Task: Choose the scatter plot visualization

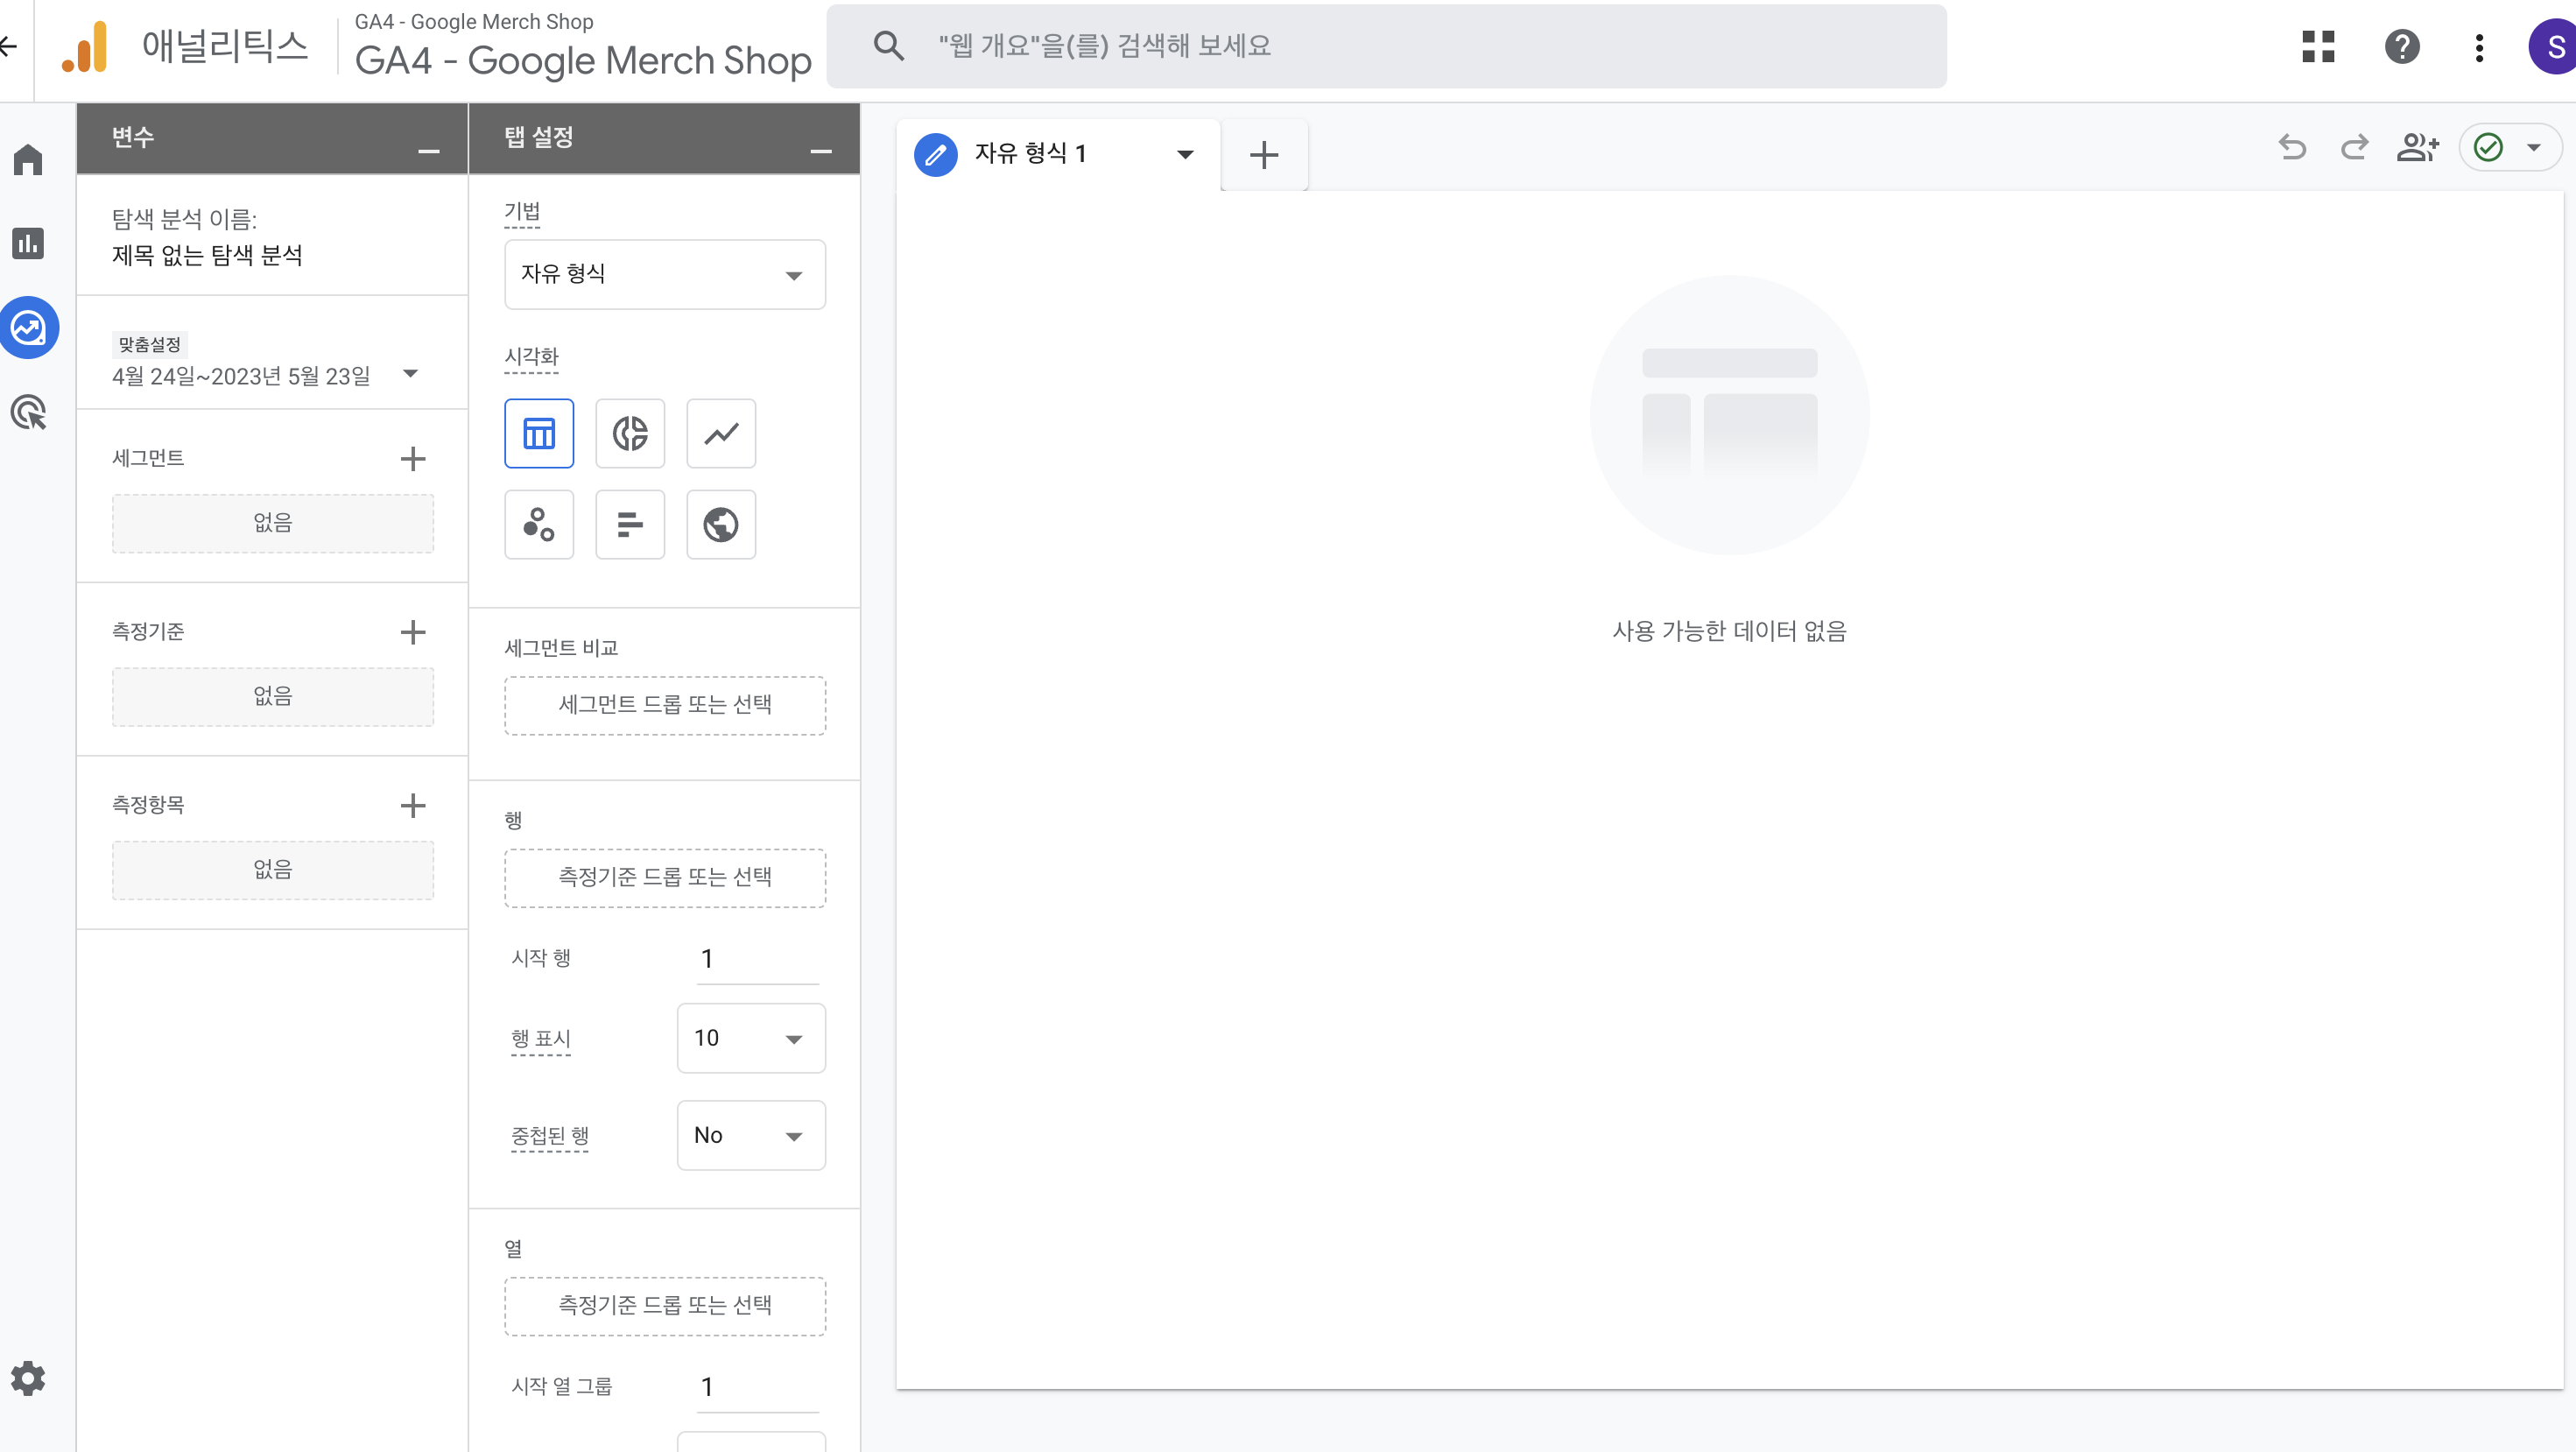Action: point(539,524)
